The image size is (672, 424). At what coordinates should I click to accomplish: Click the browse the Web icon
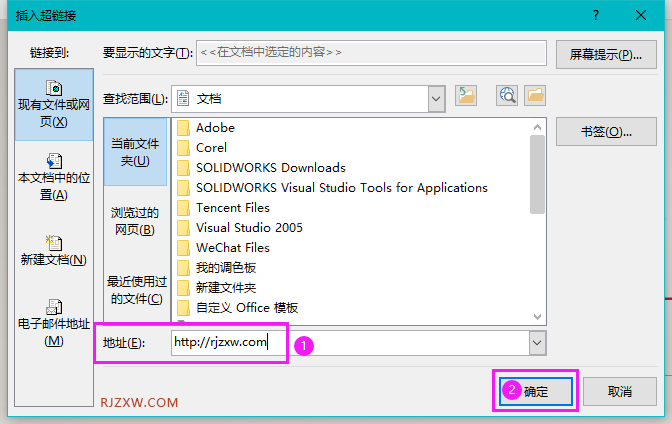(507, 95)
